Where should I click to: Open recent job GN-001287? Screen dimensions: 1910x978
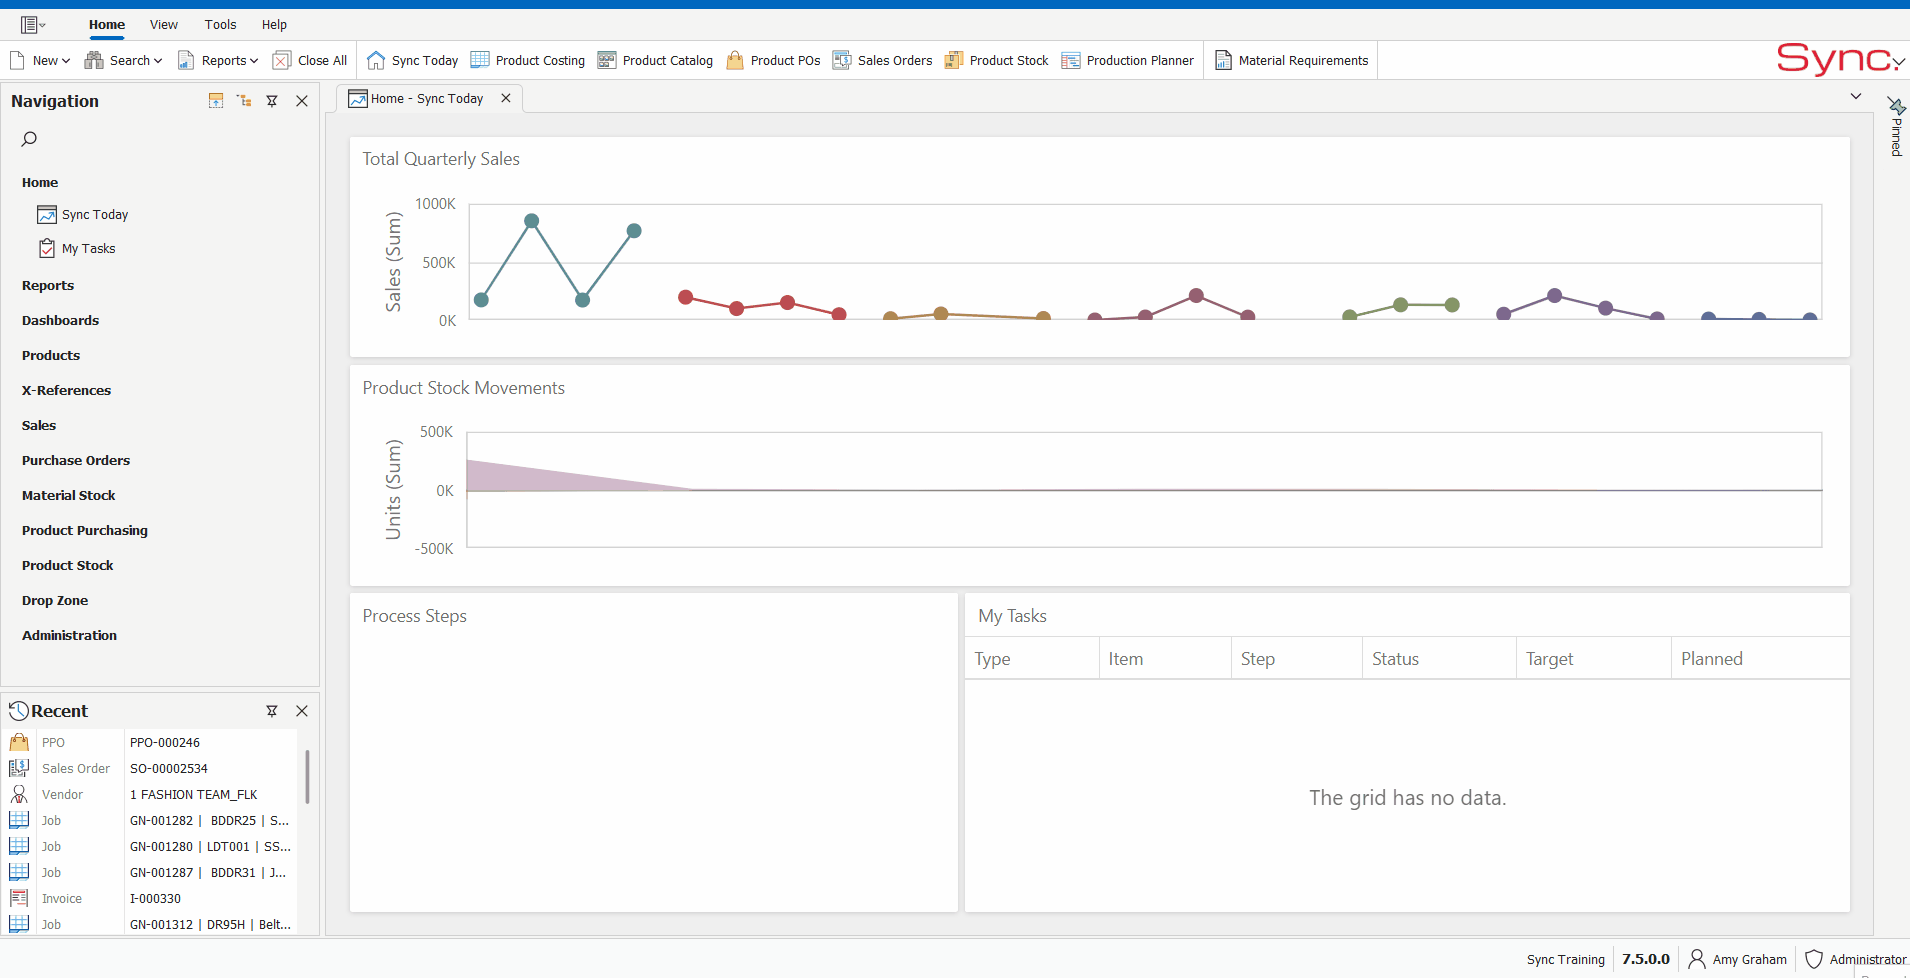coord(208,873)
